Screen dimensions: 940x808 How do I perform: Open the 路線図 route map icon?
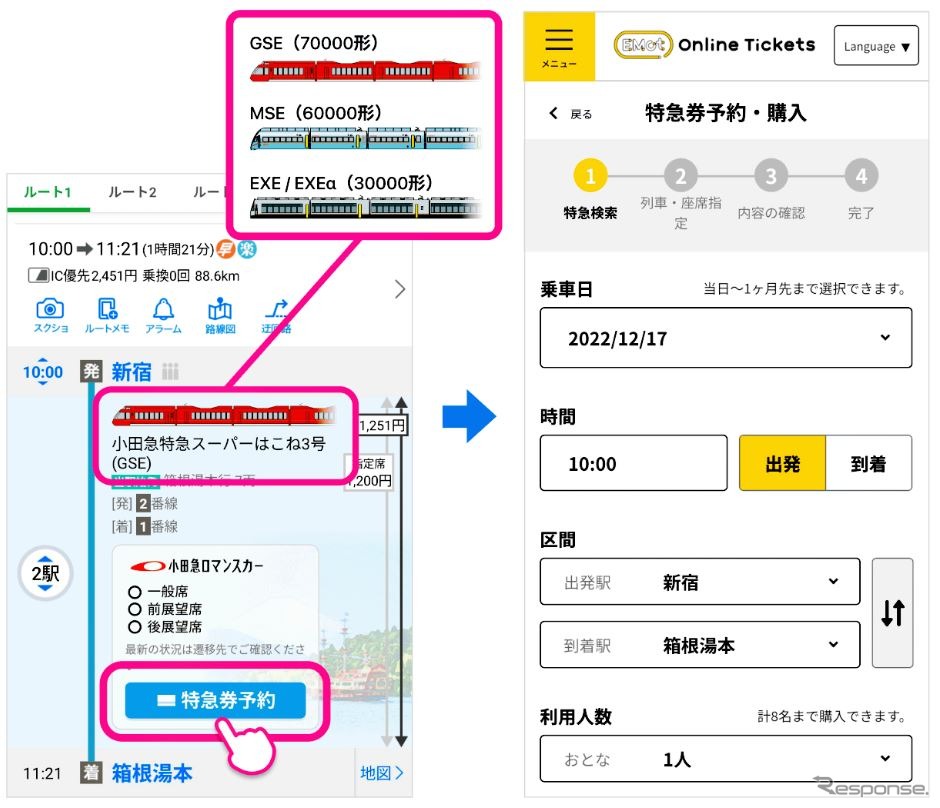point(220,315)
